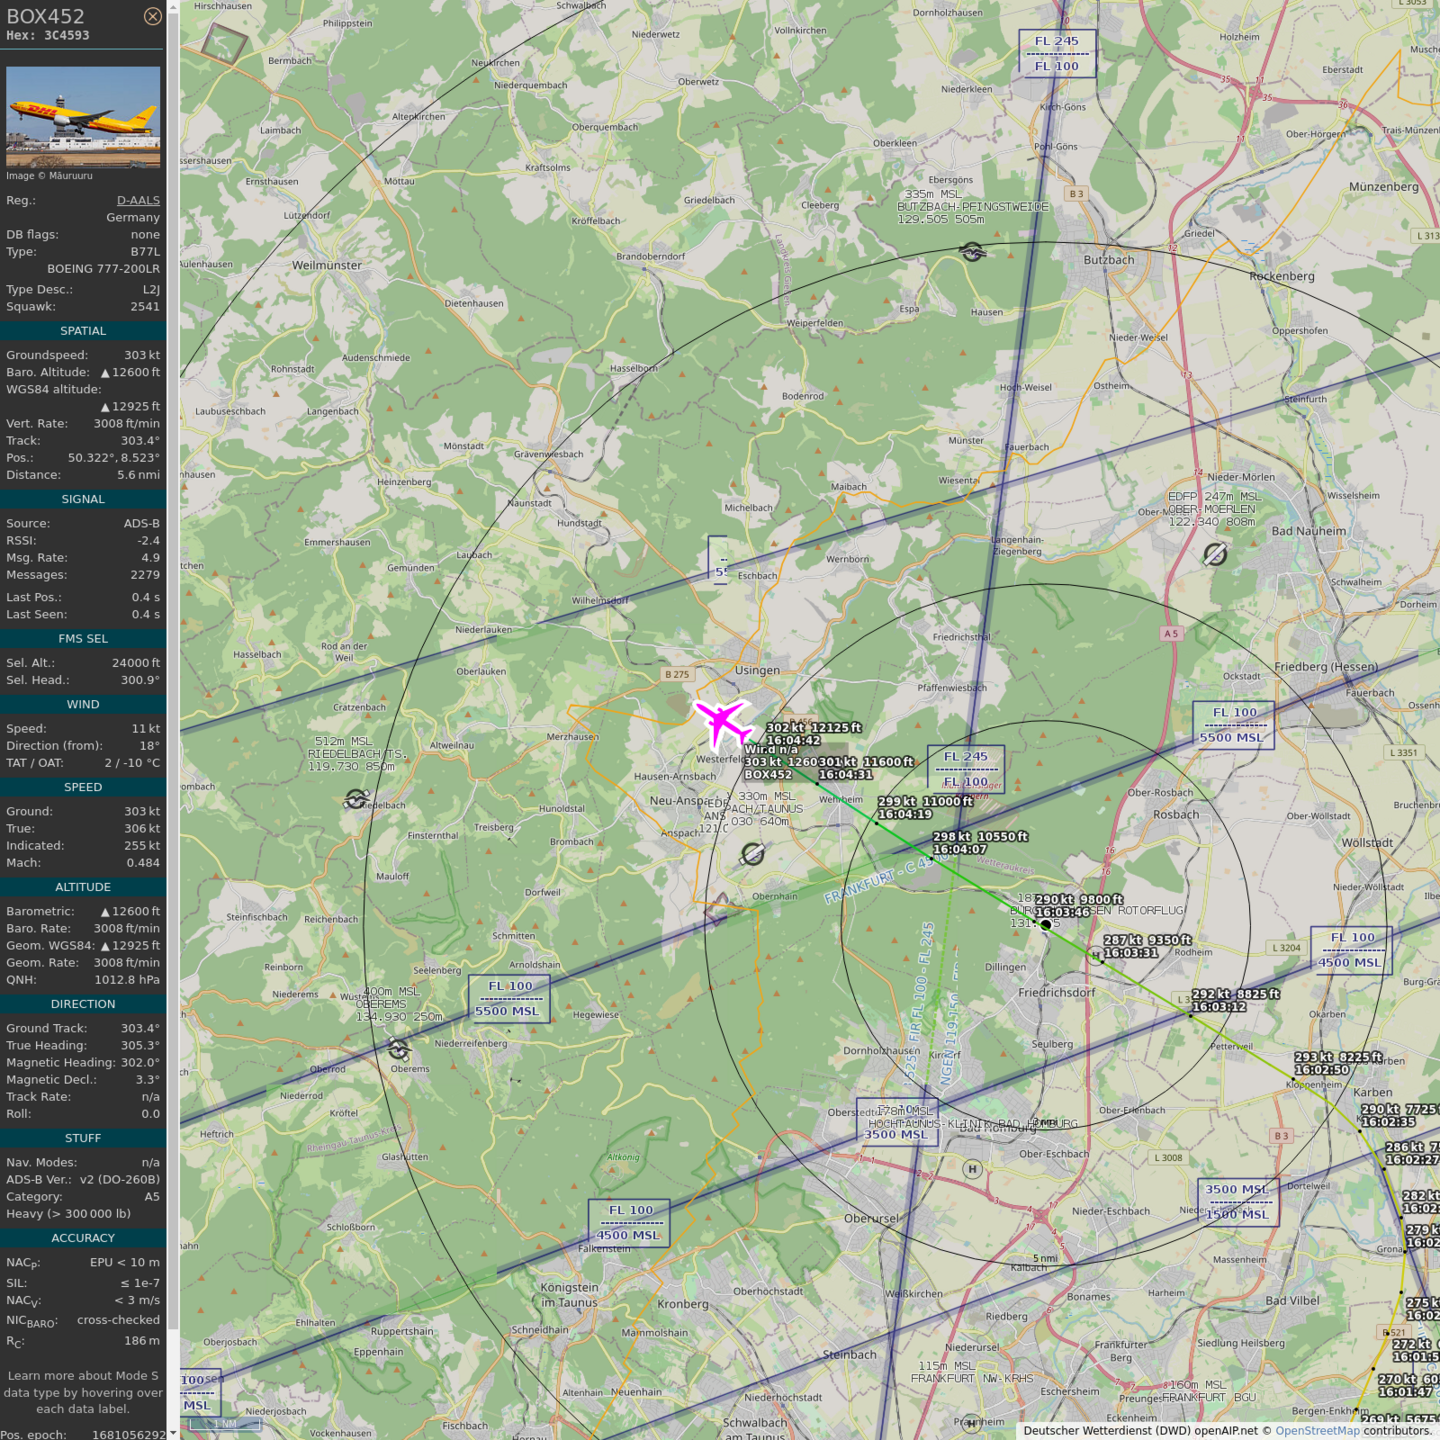Open the D-AALS registration link
Screen dimensions: 1440x1440
138,200
